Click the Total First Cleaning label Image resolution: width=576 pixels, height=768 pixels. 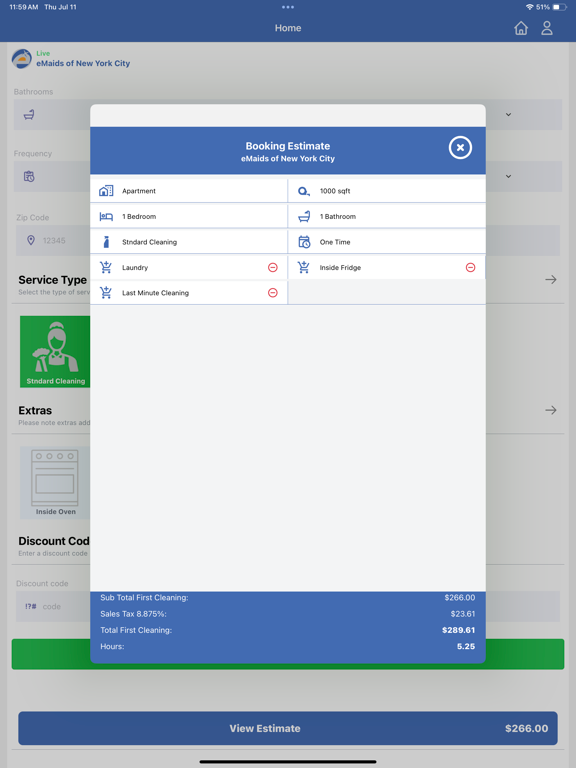tap(136, 630)
